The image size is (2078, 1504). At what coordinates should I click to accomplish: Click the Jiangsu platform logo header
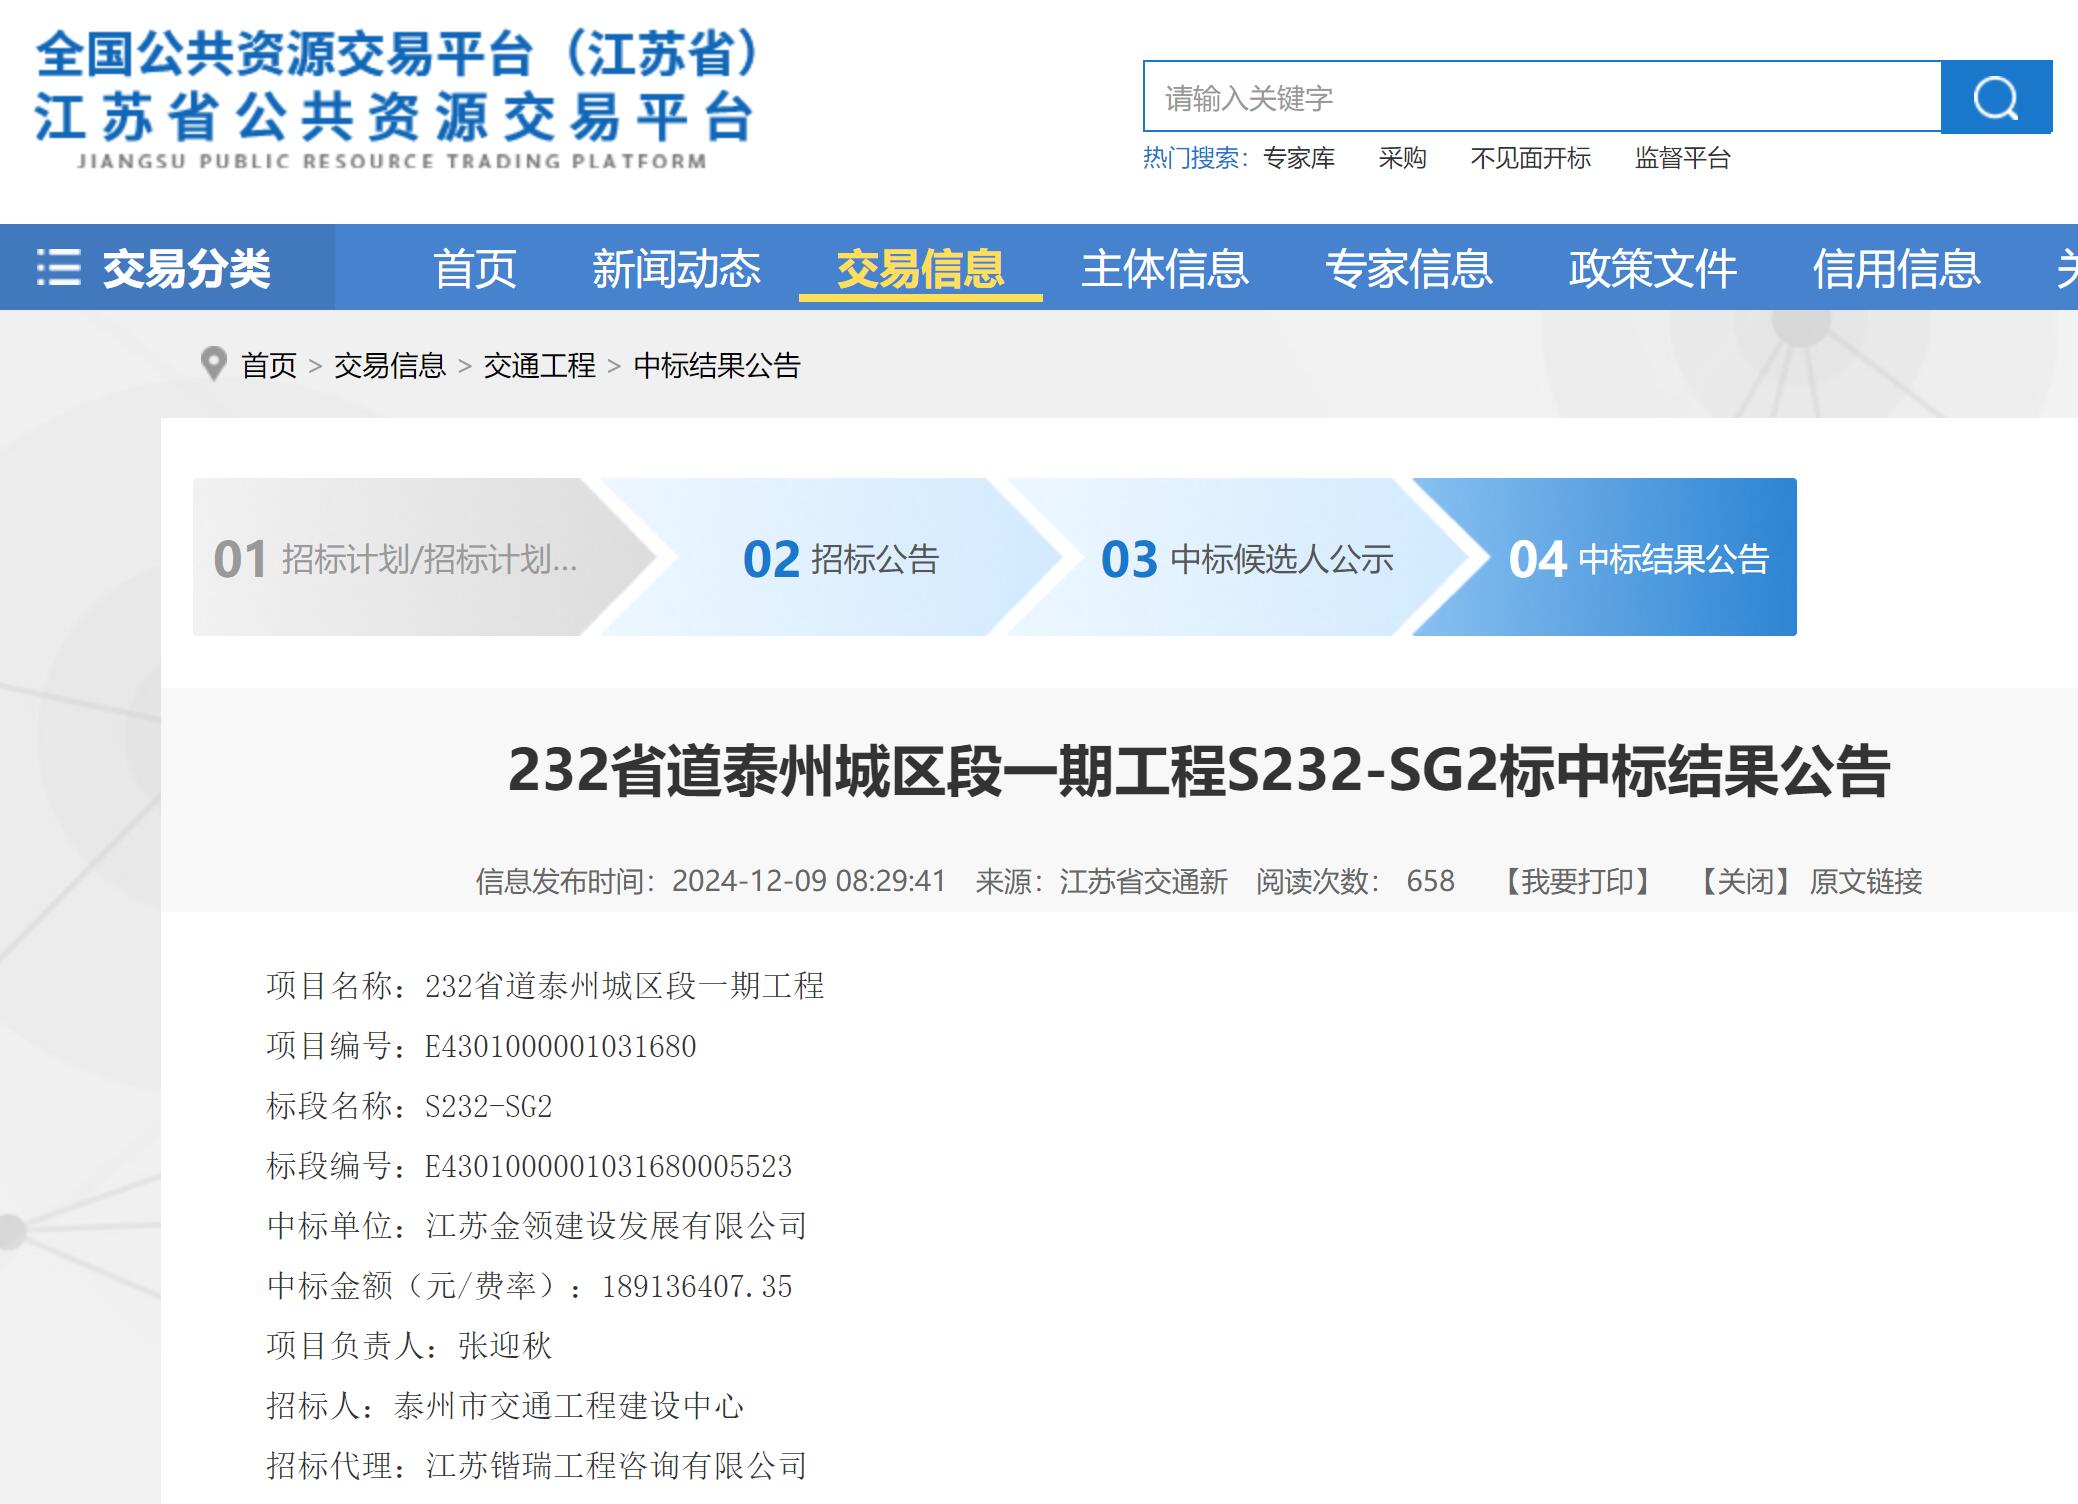pos(397,99)
